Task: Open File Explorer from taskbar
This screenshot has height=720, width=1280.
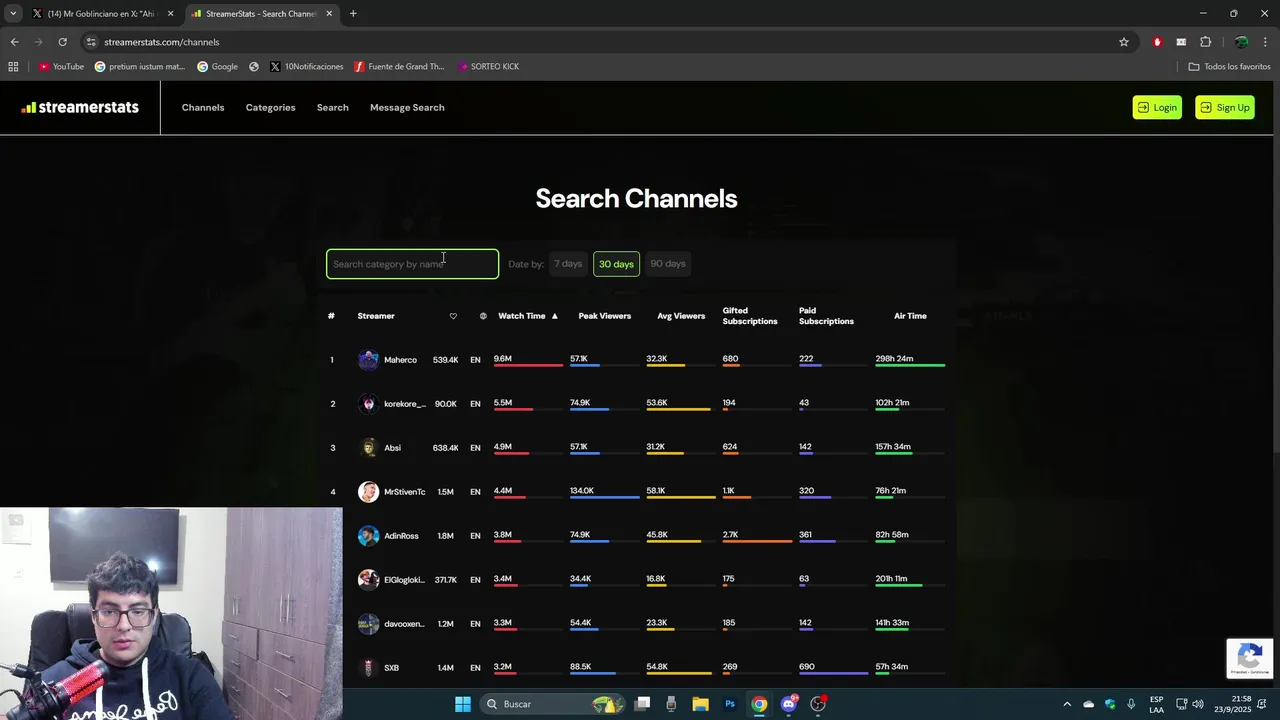Action: tap(700, 704)
